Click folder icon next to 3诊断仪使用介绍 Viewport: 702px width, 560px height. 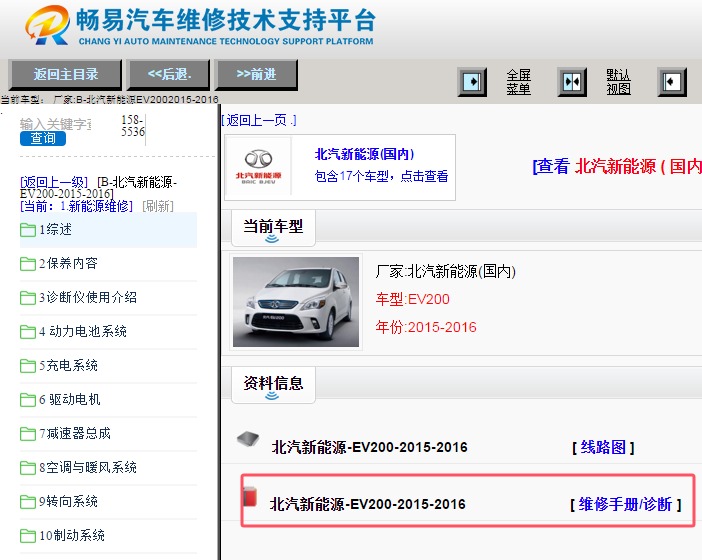pyautogui.click(x=28, y=298)
